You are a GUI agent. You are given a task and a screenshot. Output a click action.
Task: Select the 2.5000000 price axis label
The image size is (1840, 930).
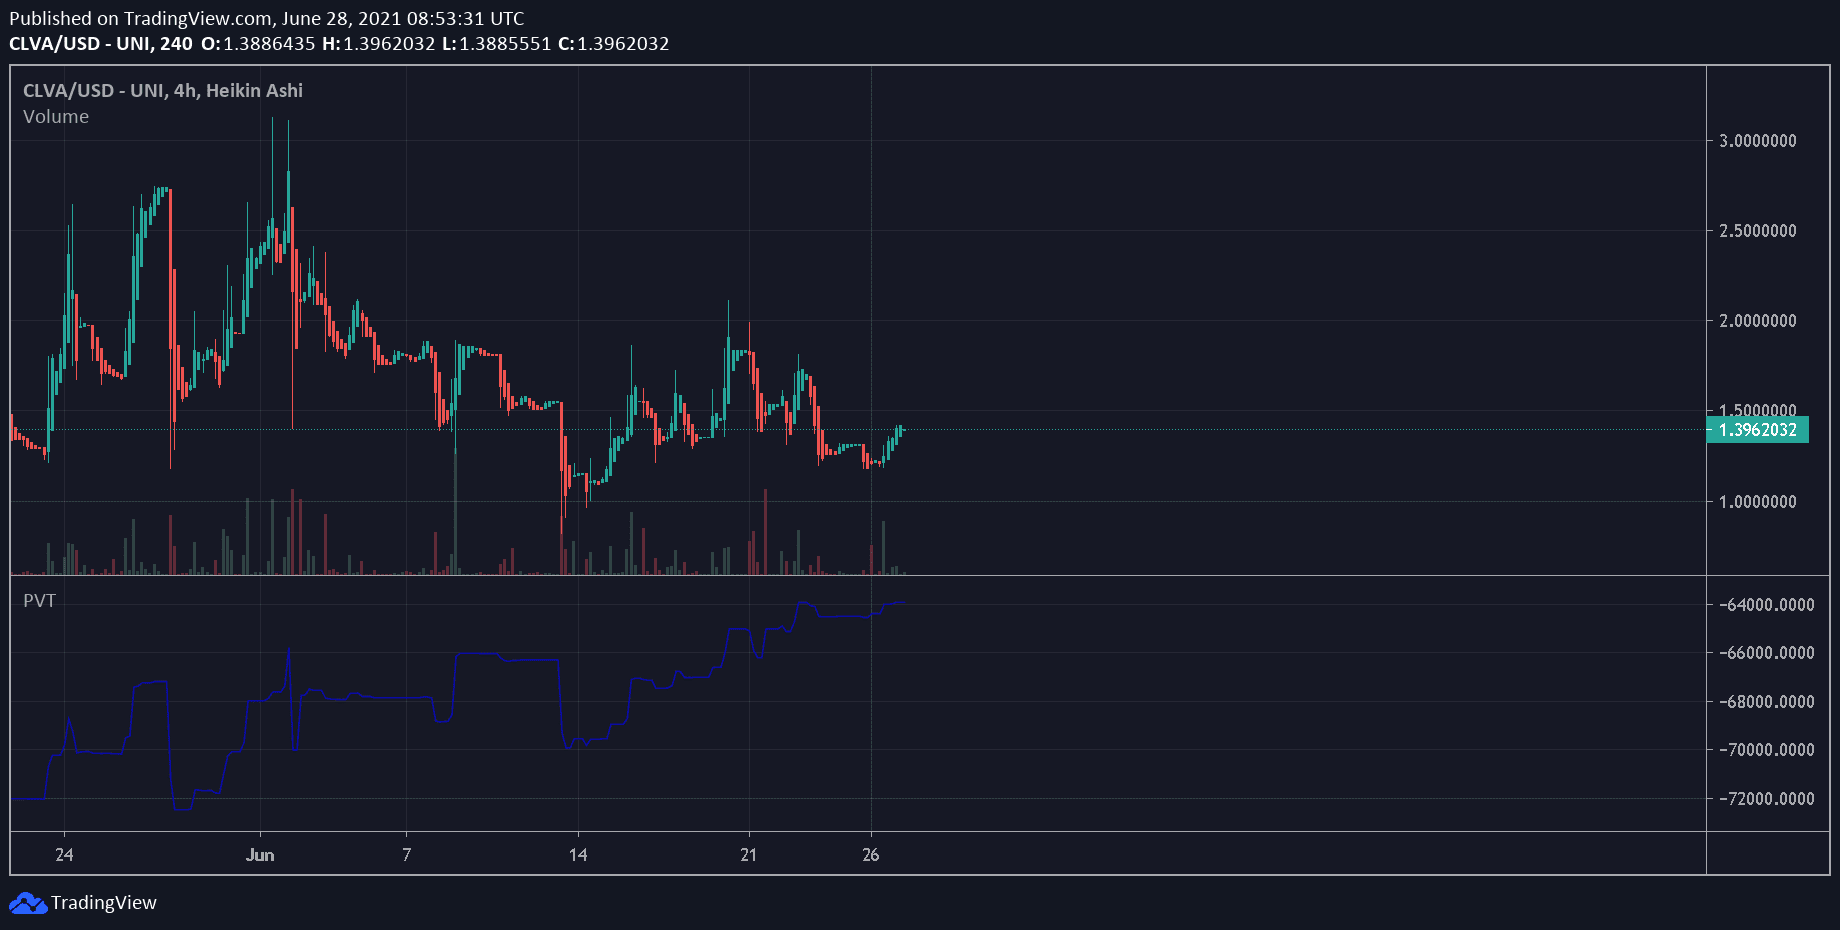pos(1757,231)
